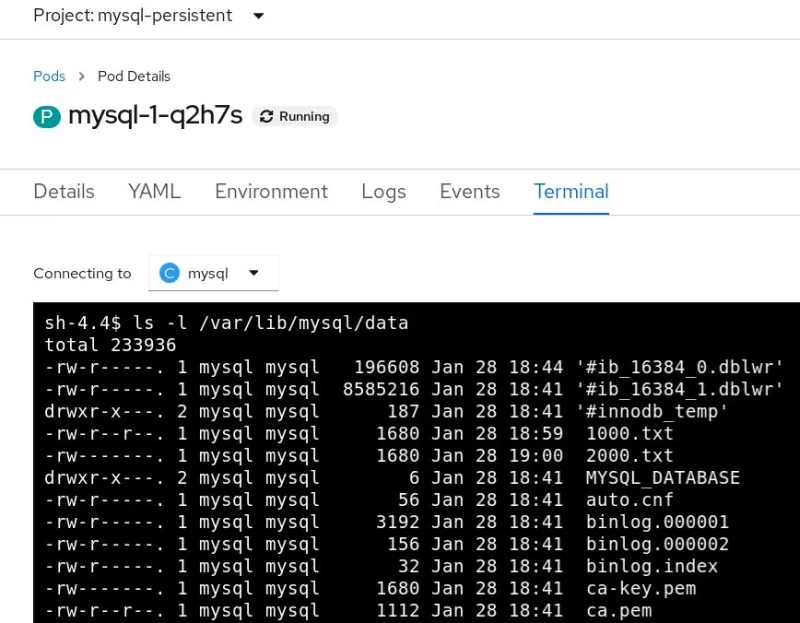
Task: Click the 1000.txt filename in terminal
Action: [x=629, y=433]
